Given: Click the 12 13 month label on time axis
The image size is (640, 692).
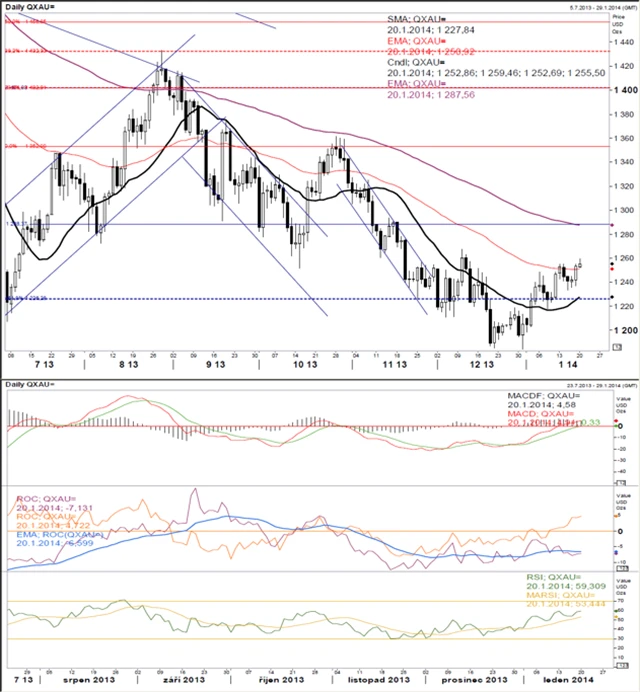Looking at the screenshot, I should pos(482,365).
